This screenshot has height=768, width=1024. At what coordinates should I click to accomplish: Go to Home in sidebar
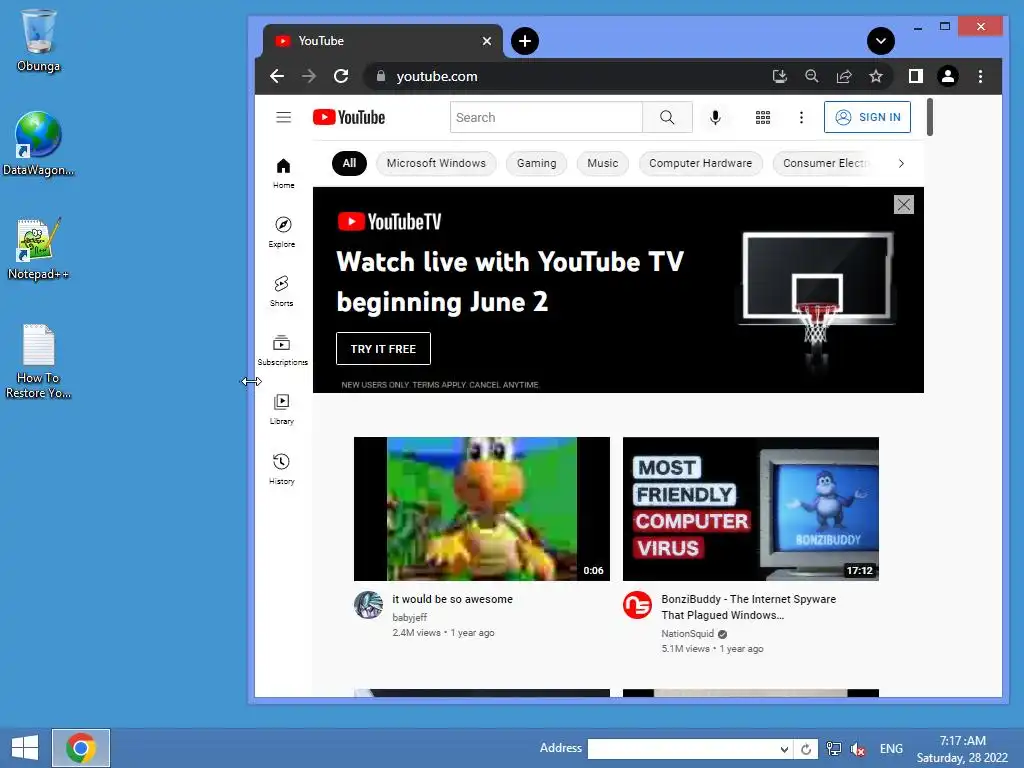[283, 174]
